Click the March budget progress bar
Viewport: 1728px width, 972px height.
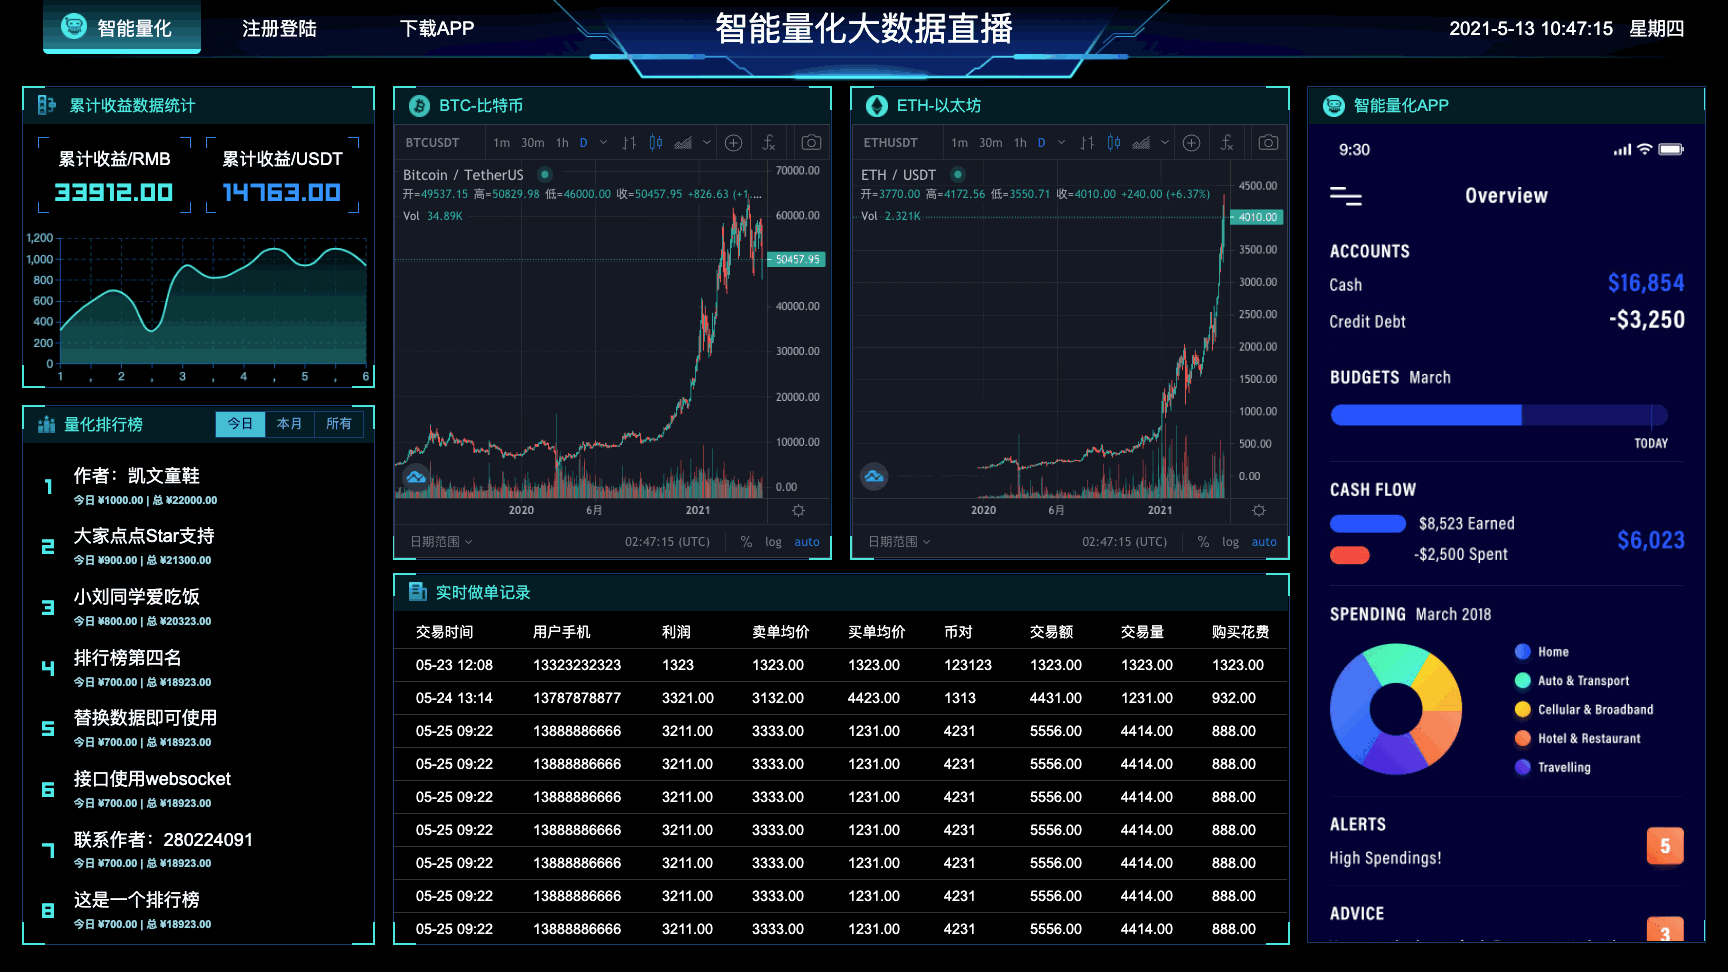coord(1498,415)
